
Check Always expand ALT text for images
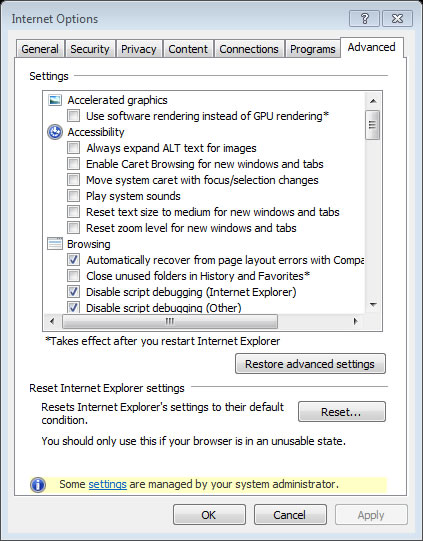coord(73,148)
